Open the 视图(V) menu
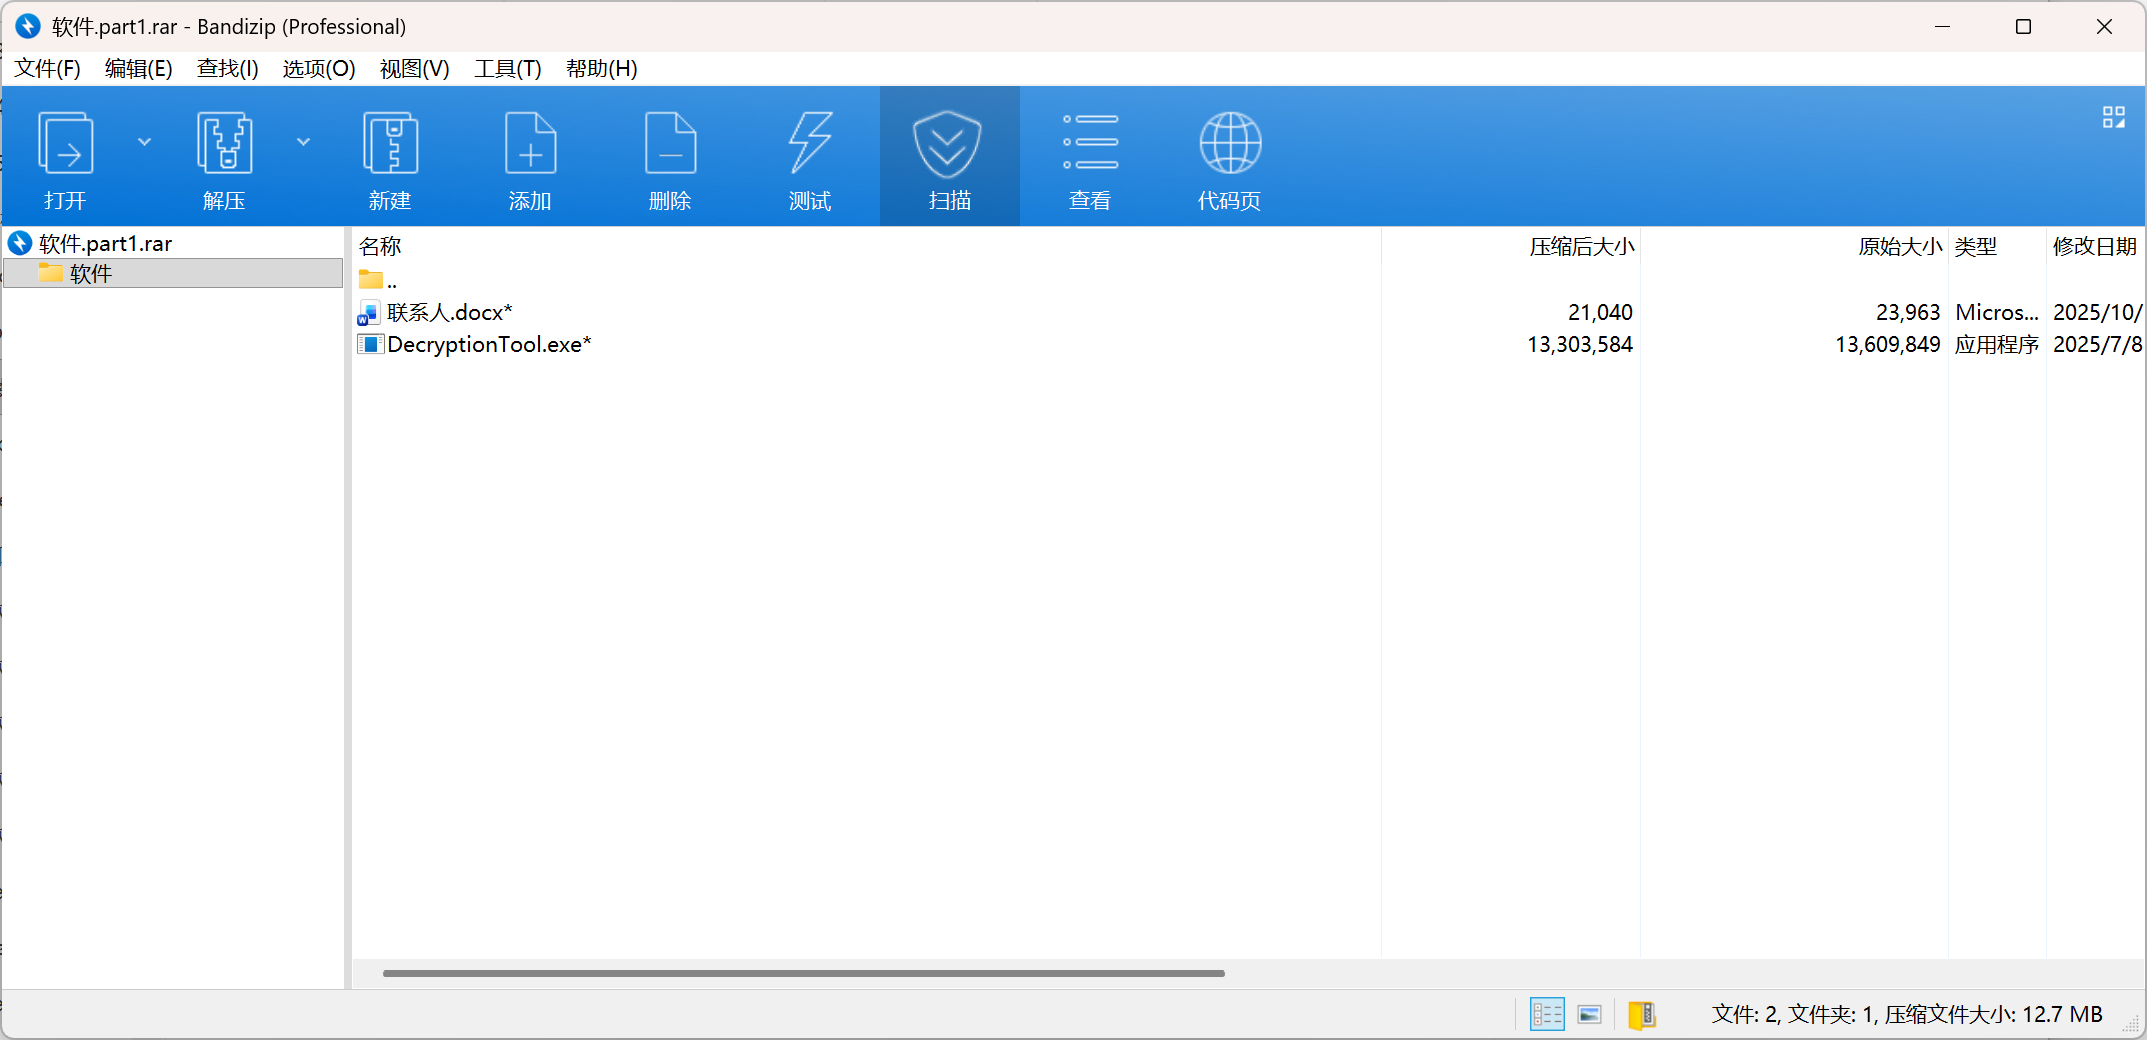 coord(415,68)
